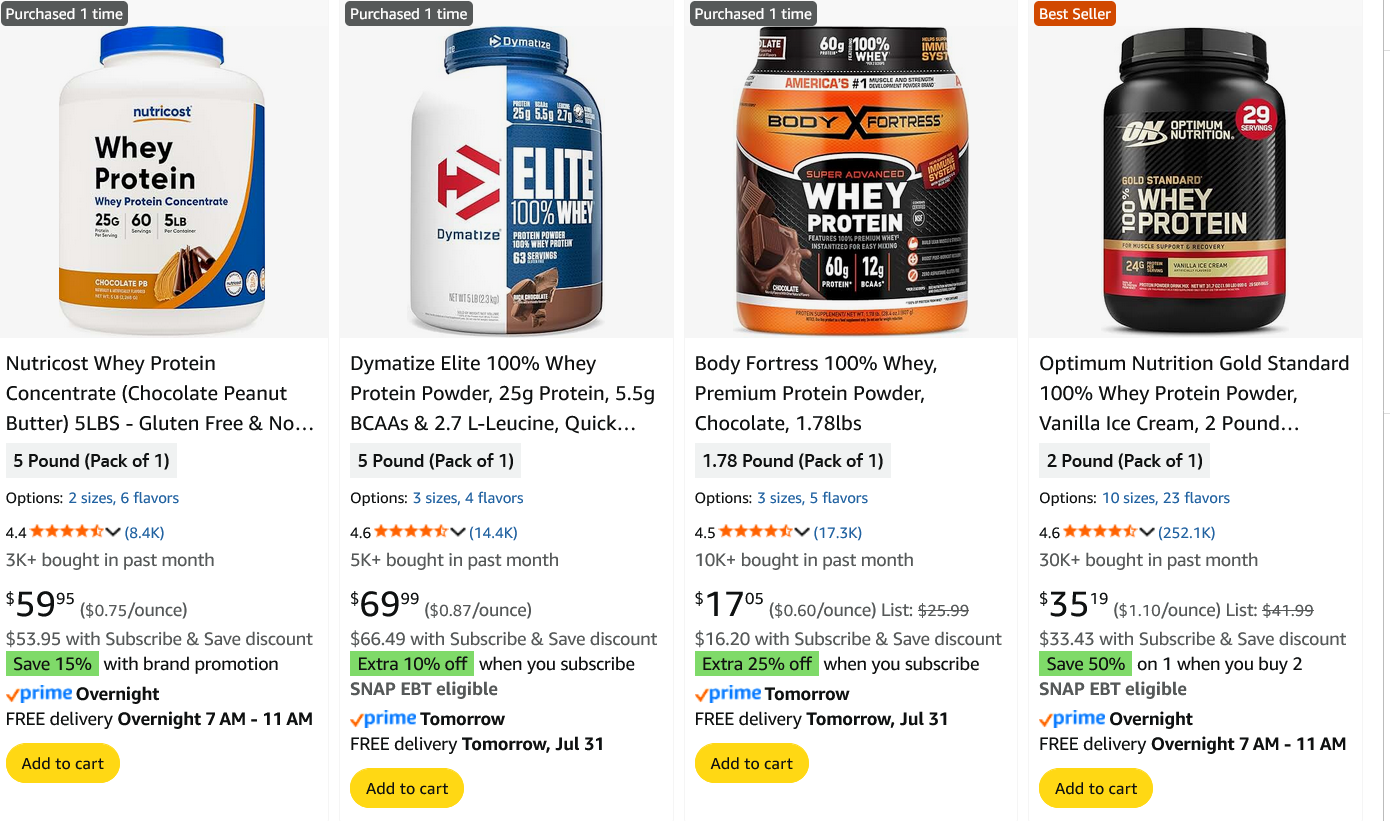Open Optimum Nutrition 10 sizes, 23 flavors options
Screen dimensions: 1390x821
(1166, 498)
